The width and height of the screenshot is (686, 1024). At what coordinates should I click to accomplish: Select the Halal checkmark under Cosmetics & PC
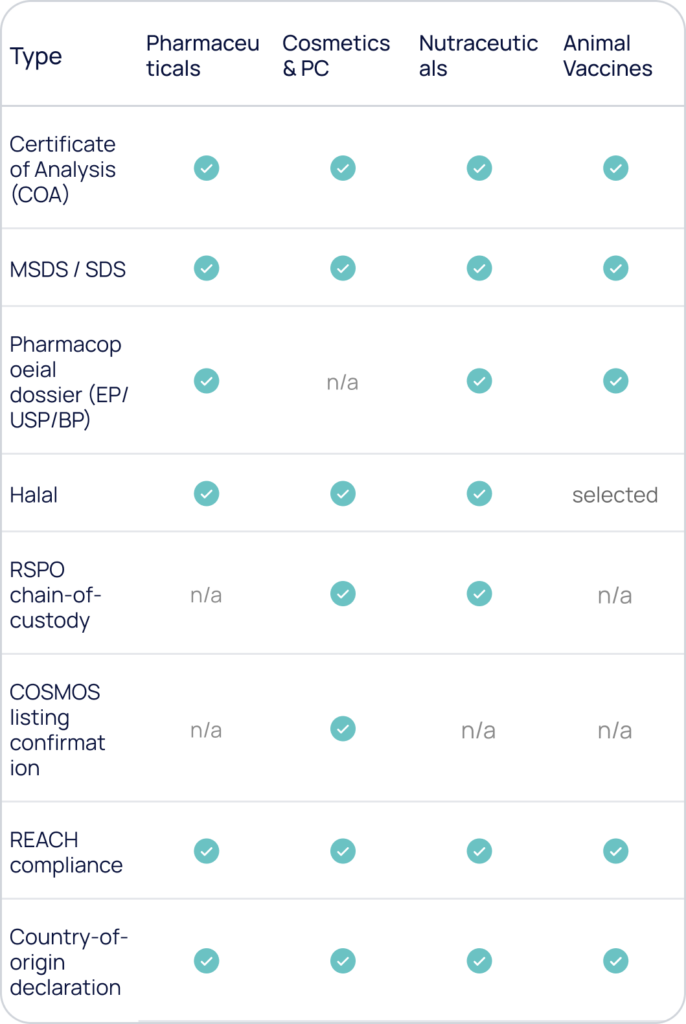(x=343, y=494)
